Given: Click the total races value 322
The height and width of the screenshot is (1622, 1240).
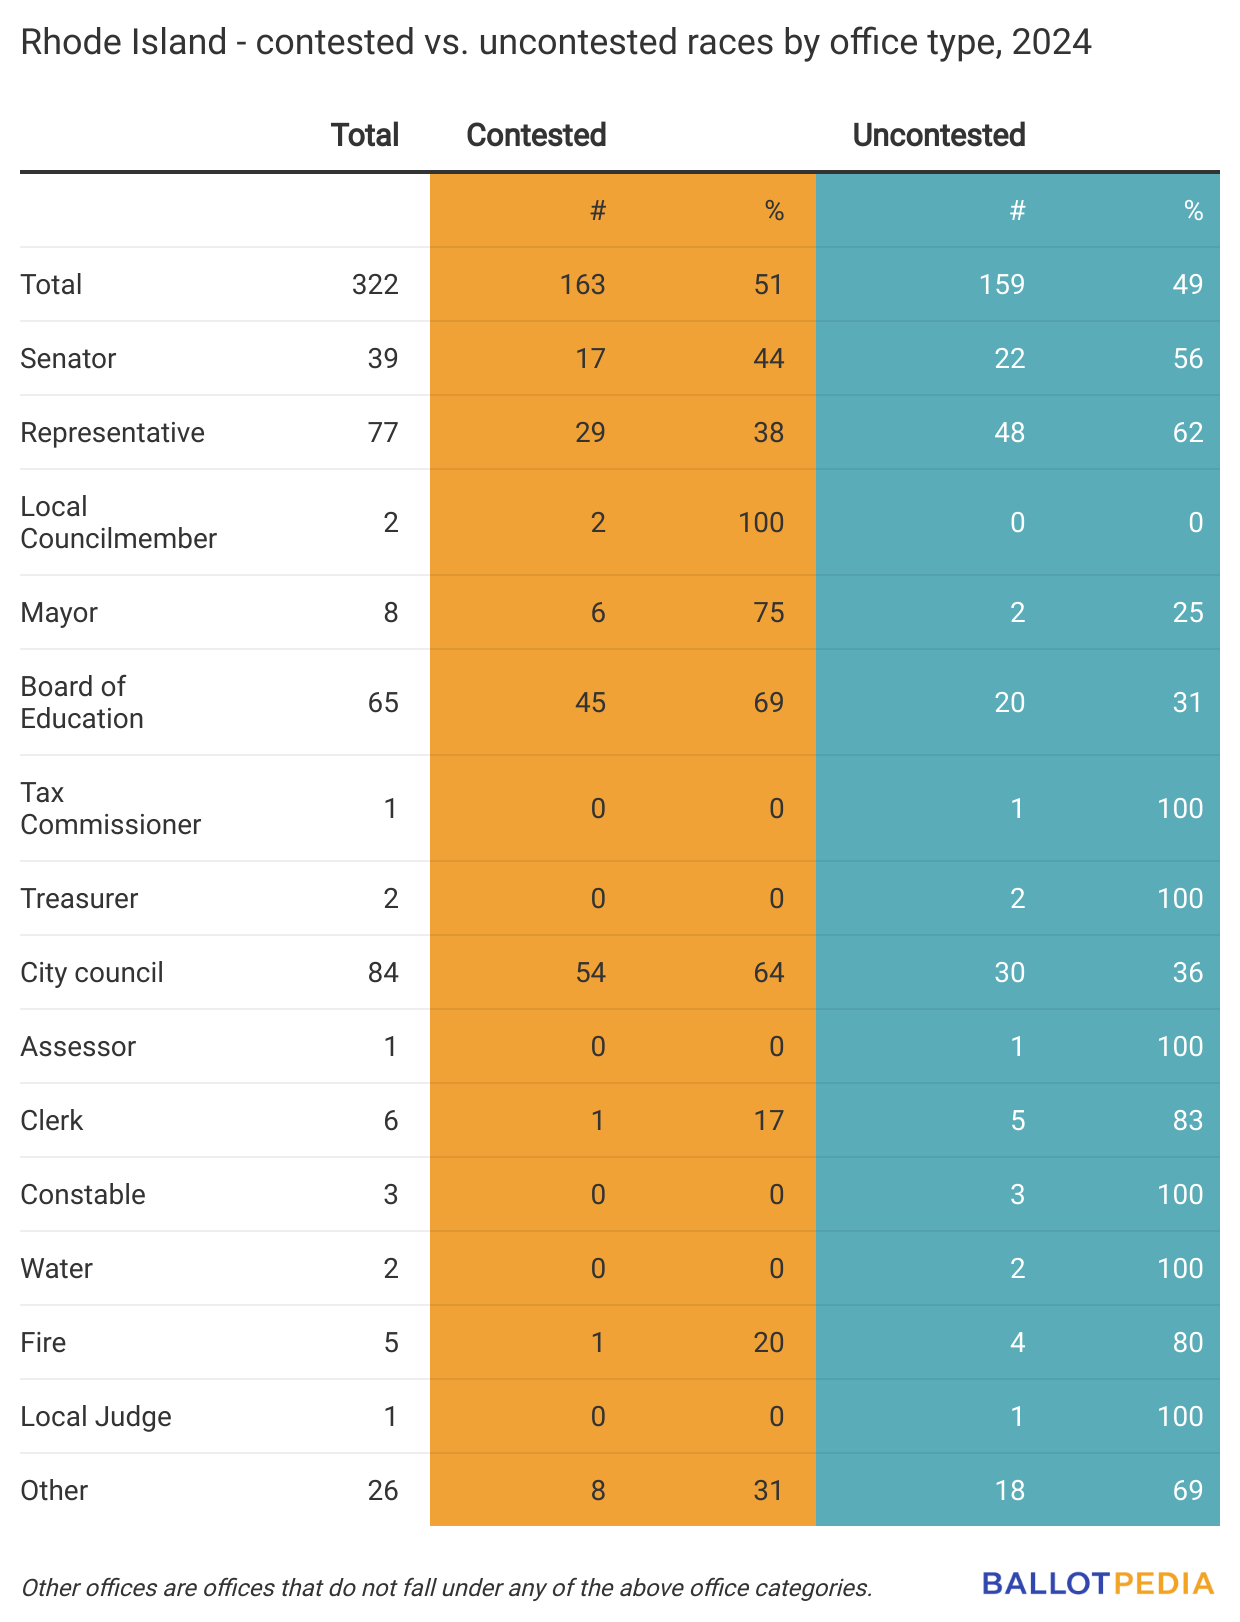Looking at the screenshot, I should pos(375,284).
